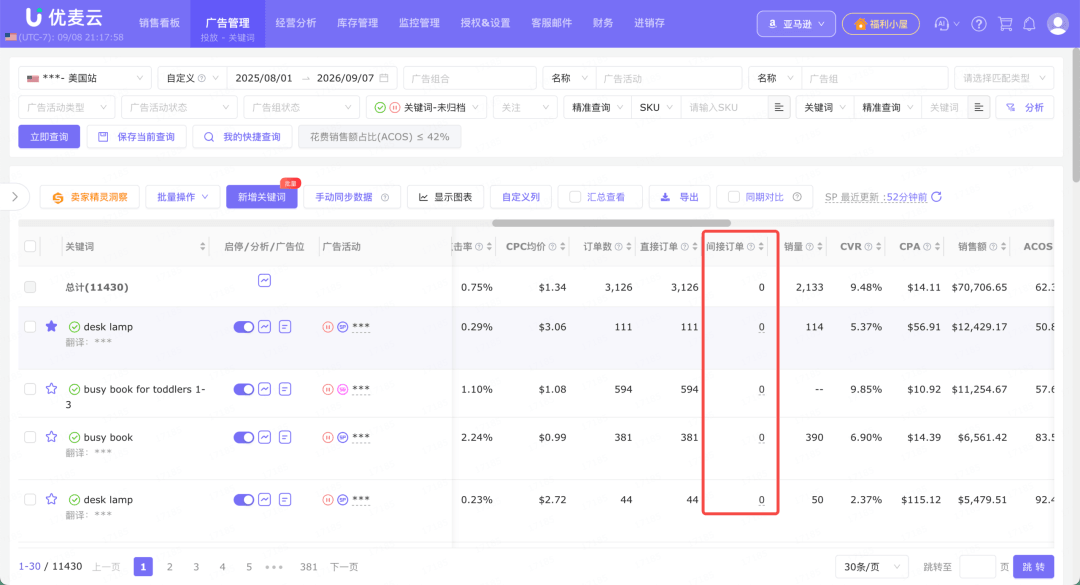Open the 监控管理 menu
This screenshot has width=1080, height=585.
point(419,23)
